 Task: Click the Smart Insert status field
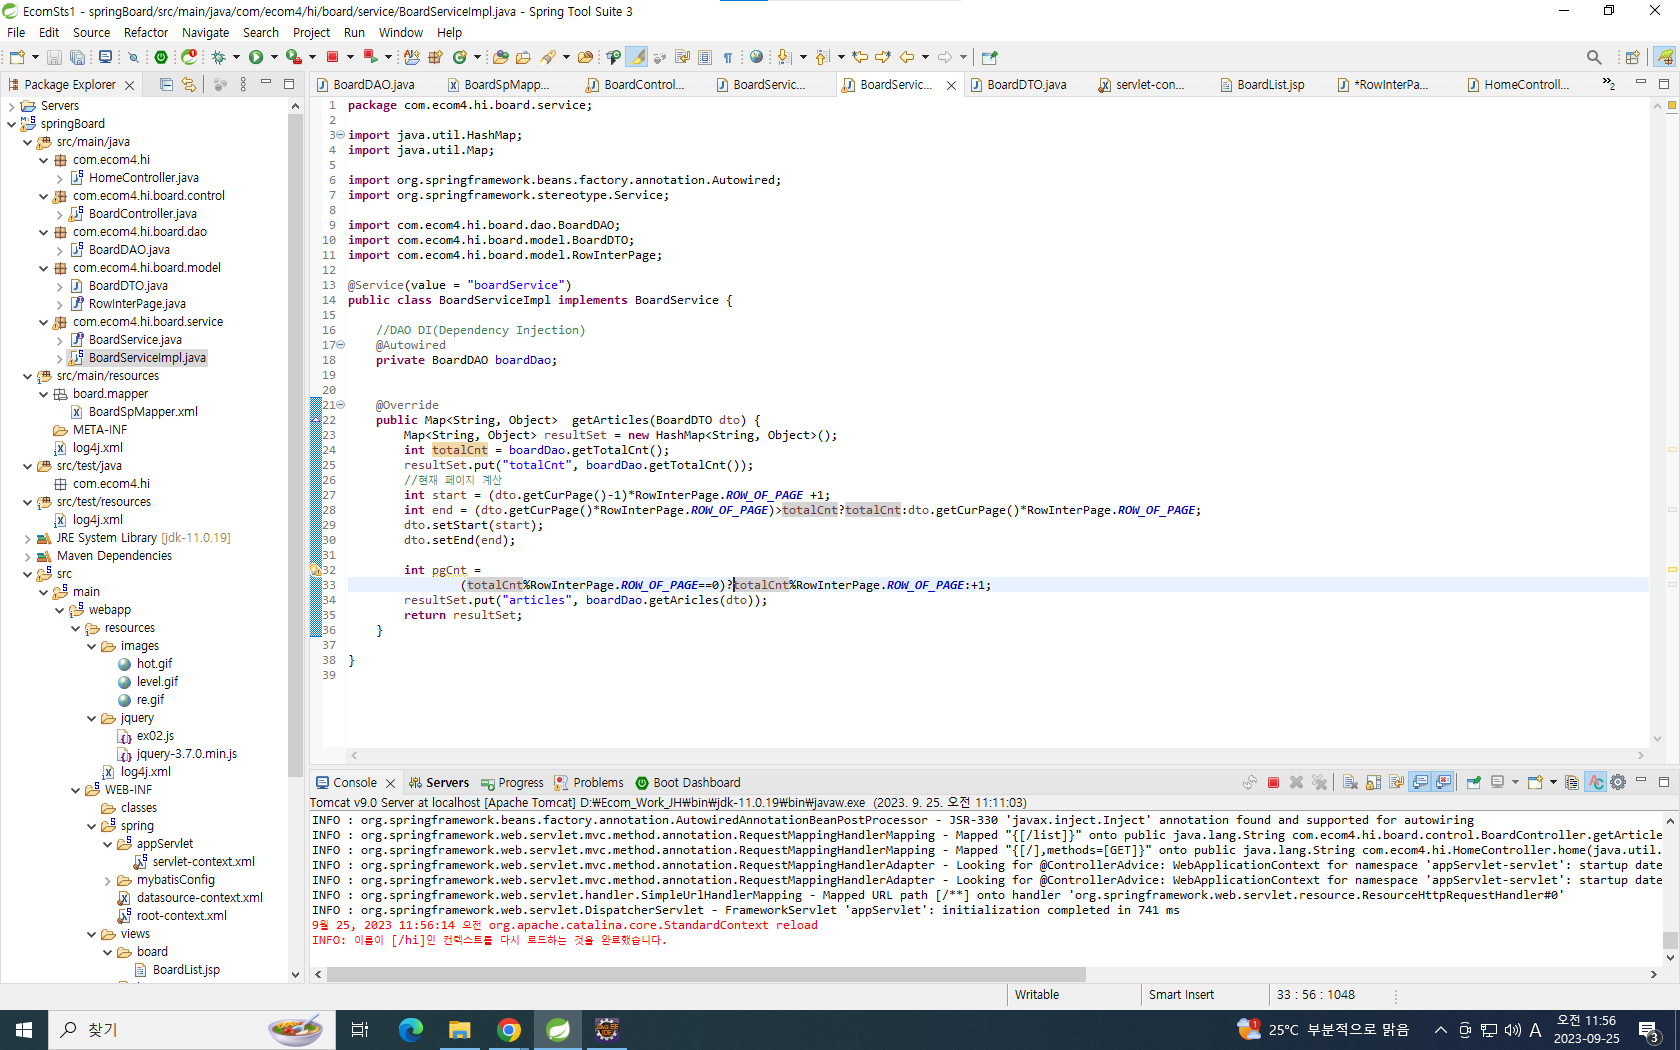(x=1203, y=995)
